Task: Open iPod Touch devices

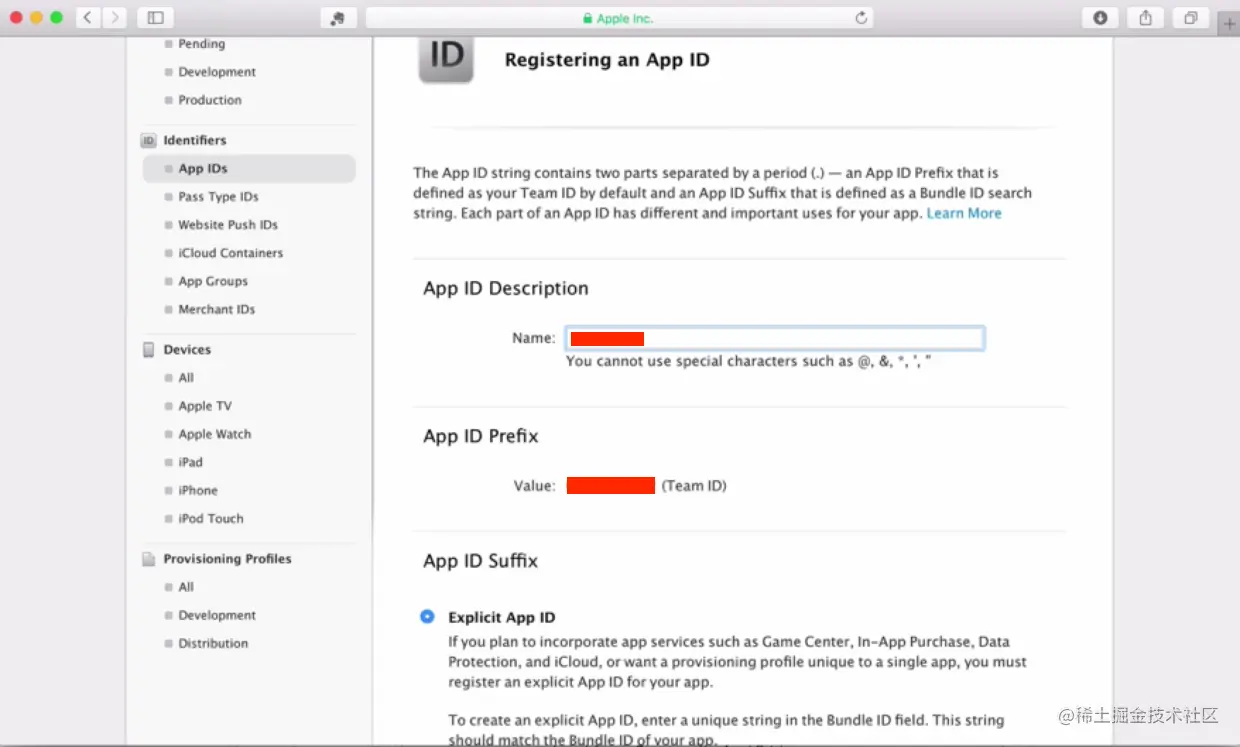Action: point(211,518)
